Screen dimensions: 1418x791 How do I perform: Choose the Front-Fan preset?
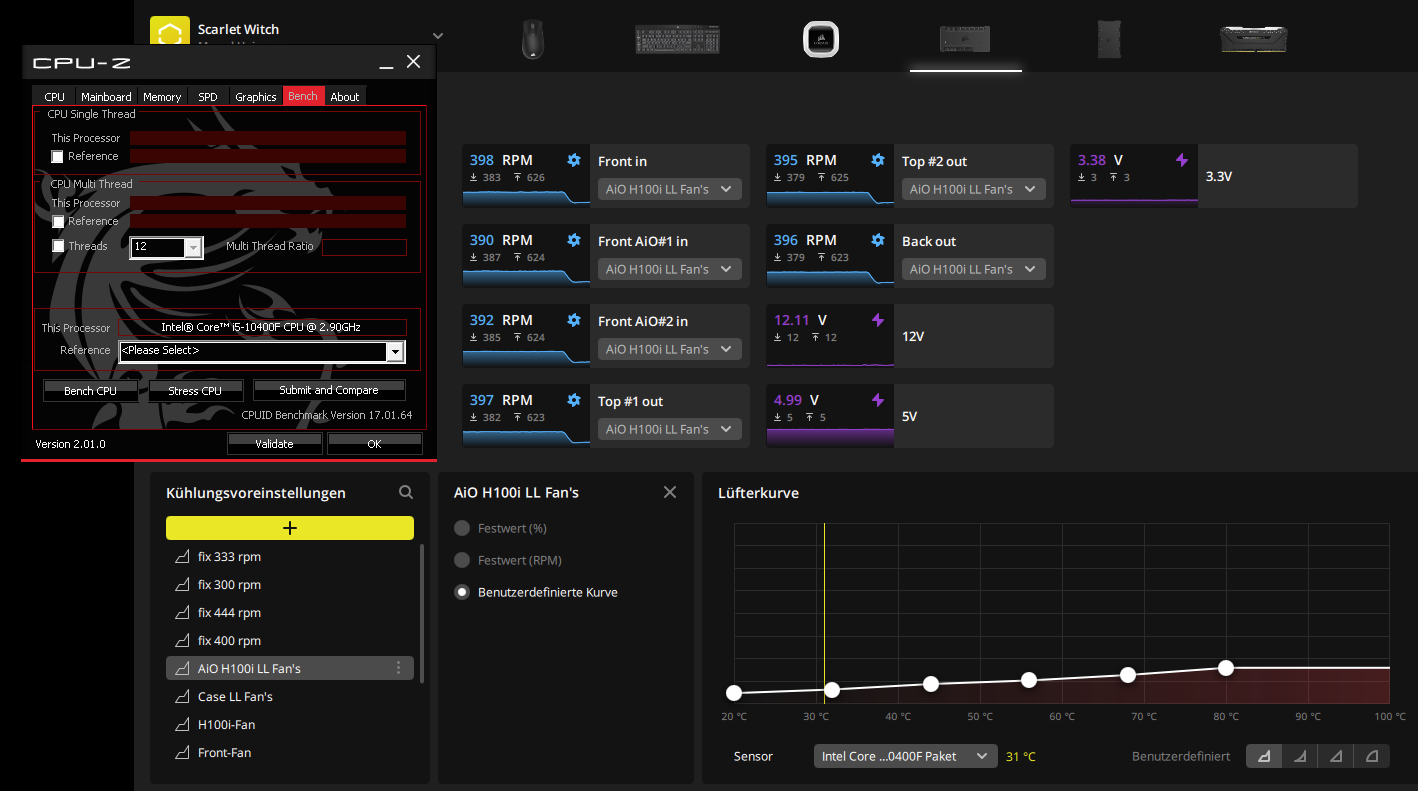coord(290,752)
